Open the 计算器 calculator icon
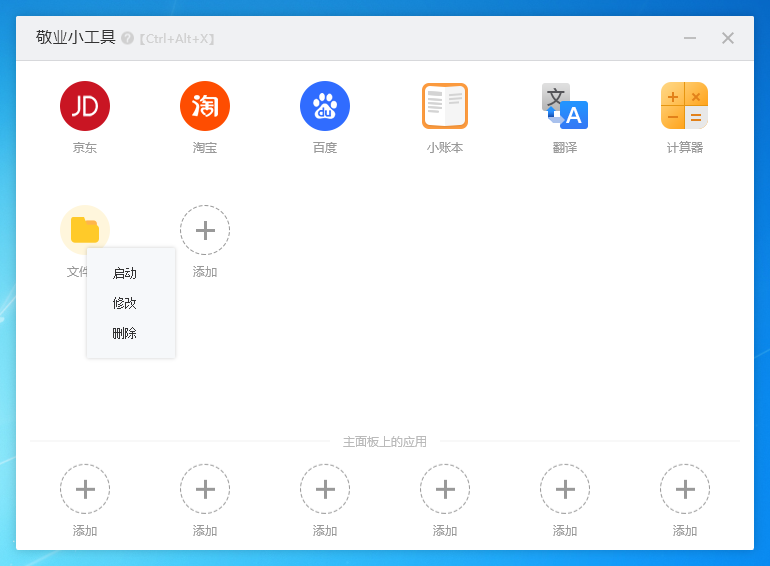The image size is (770, 566). tap(685, 106)
